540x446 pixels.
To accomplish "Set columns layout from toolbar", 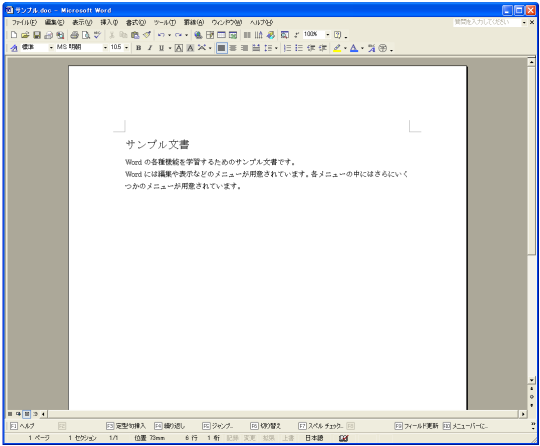I will [x=247, y=35].
